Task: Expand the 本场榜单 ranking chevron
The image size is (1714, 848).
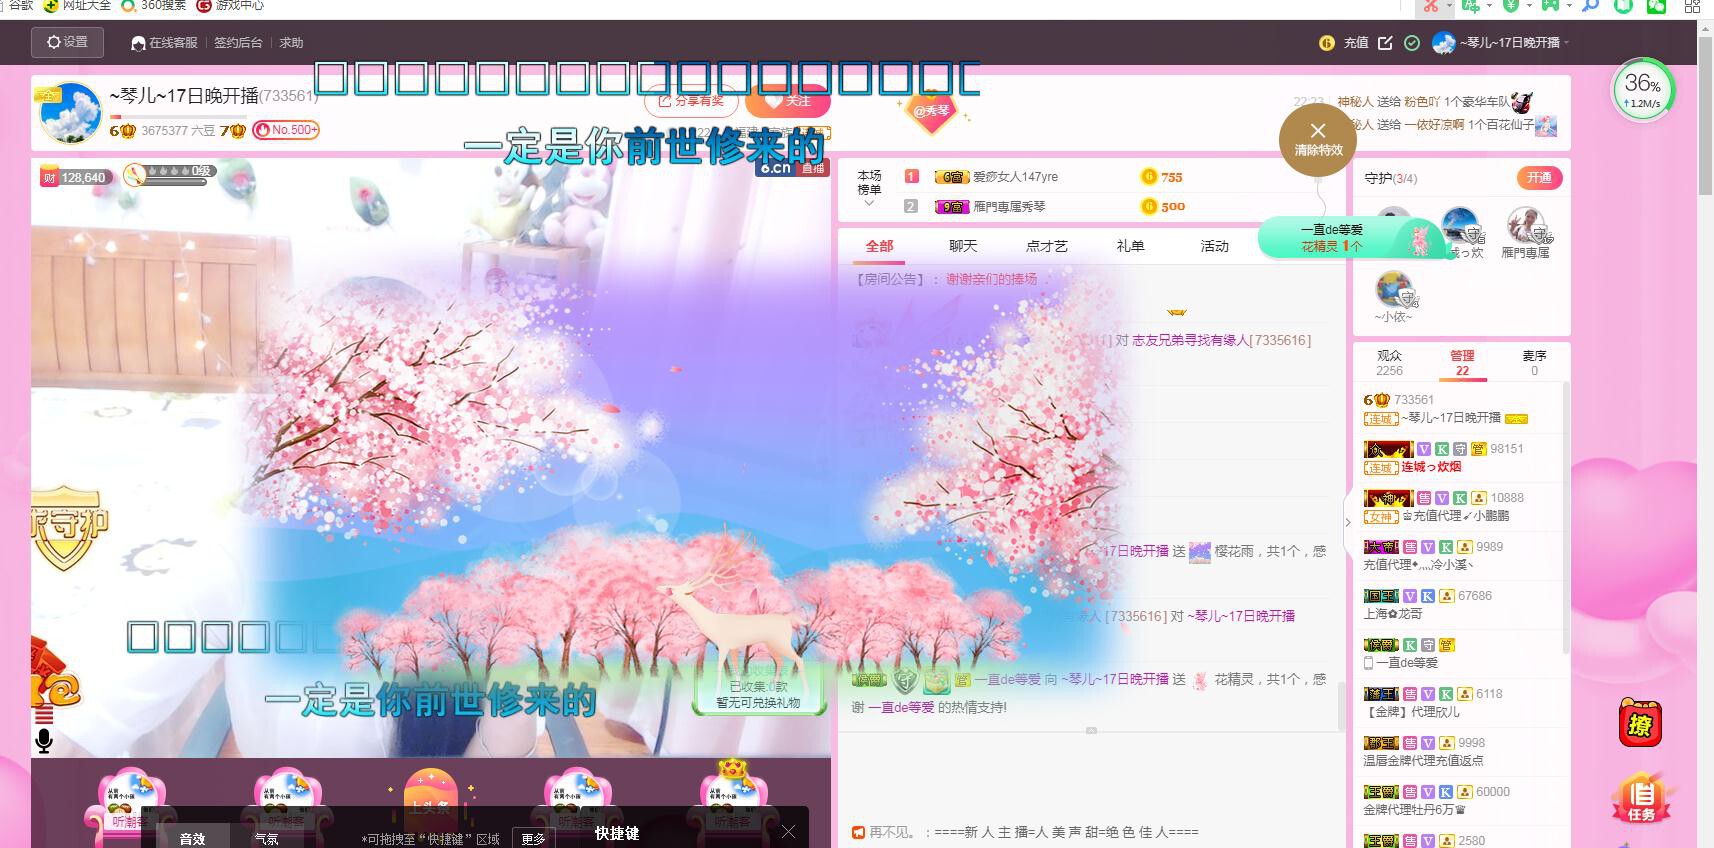Action: pos(869,203)
